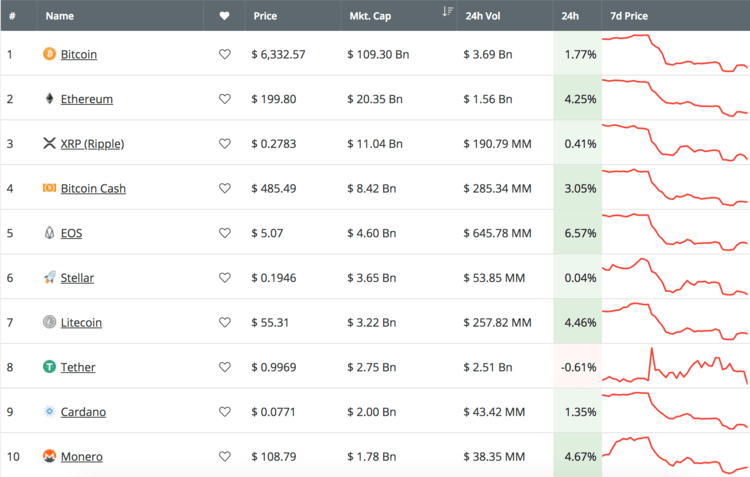
Task: Click the Litecoin logo icon
Action: [x=49, y=322]
